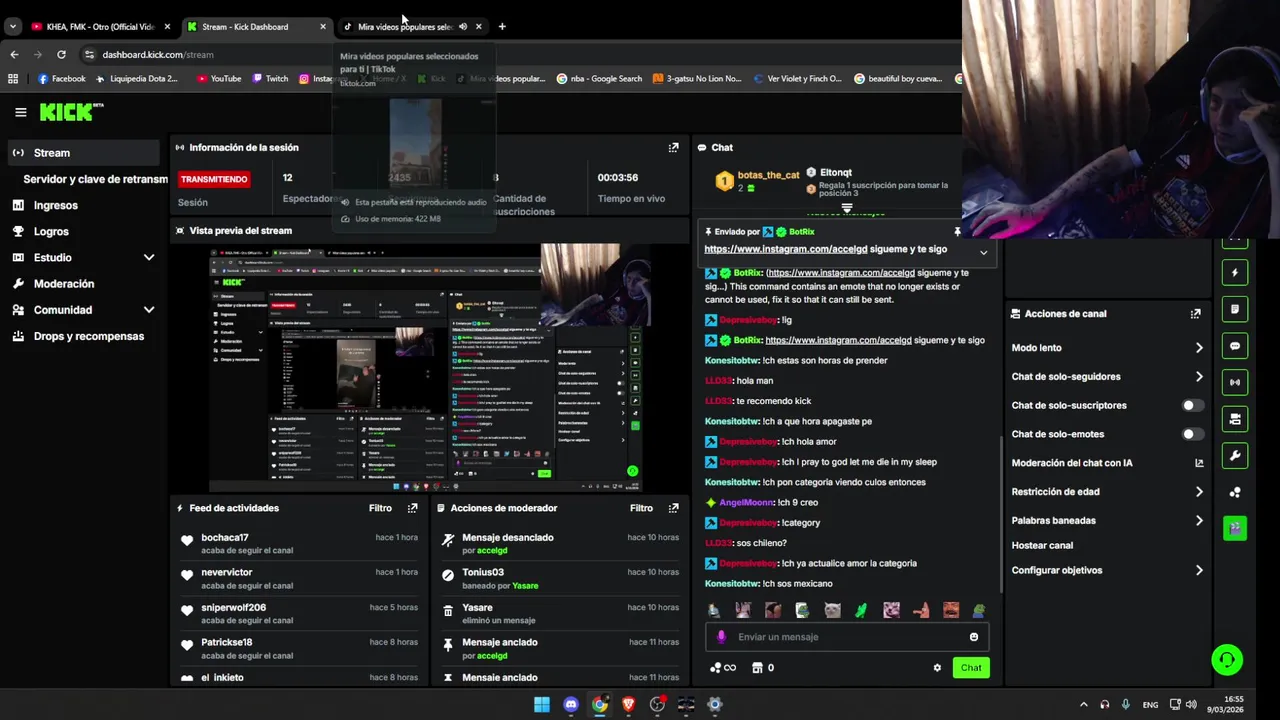1280x720 pixels.
Task: Open Servidor y clave de retransmisión
Action: [x=95, y=179]
